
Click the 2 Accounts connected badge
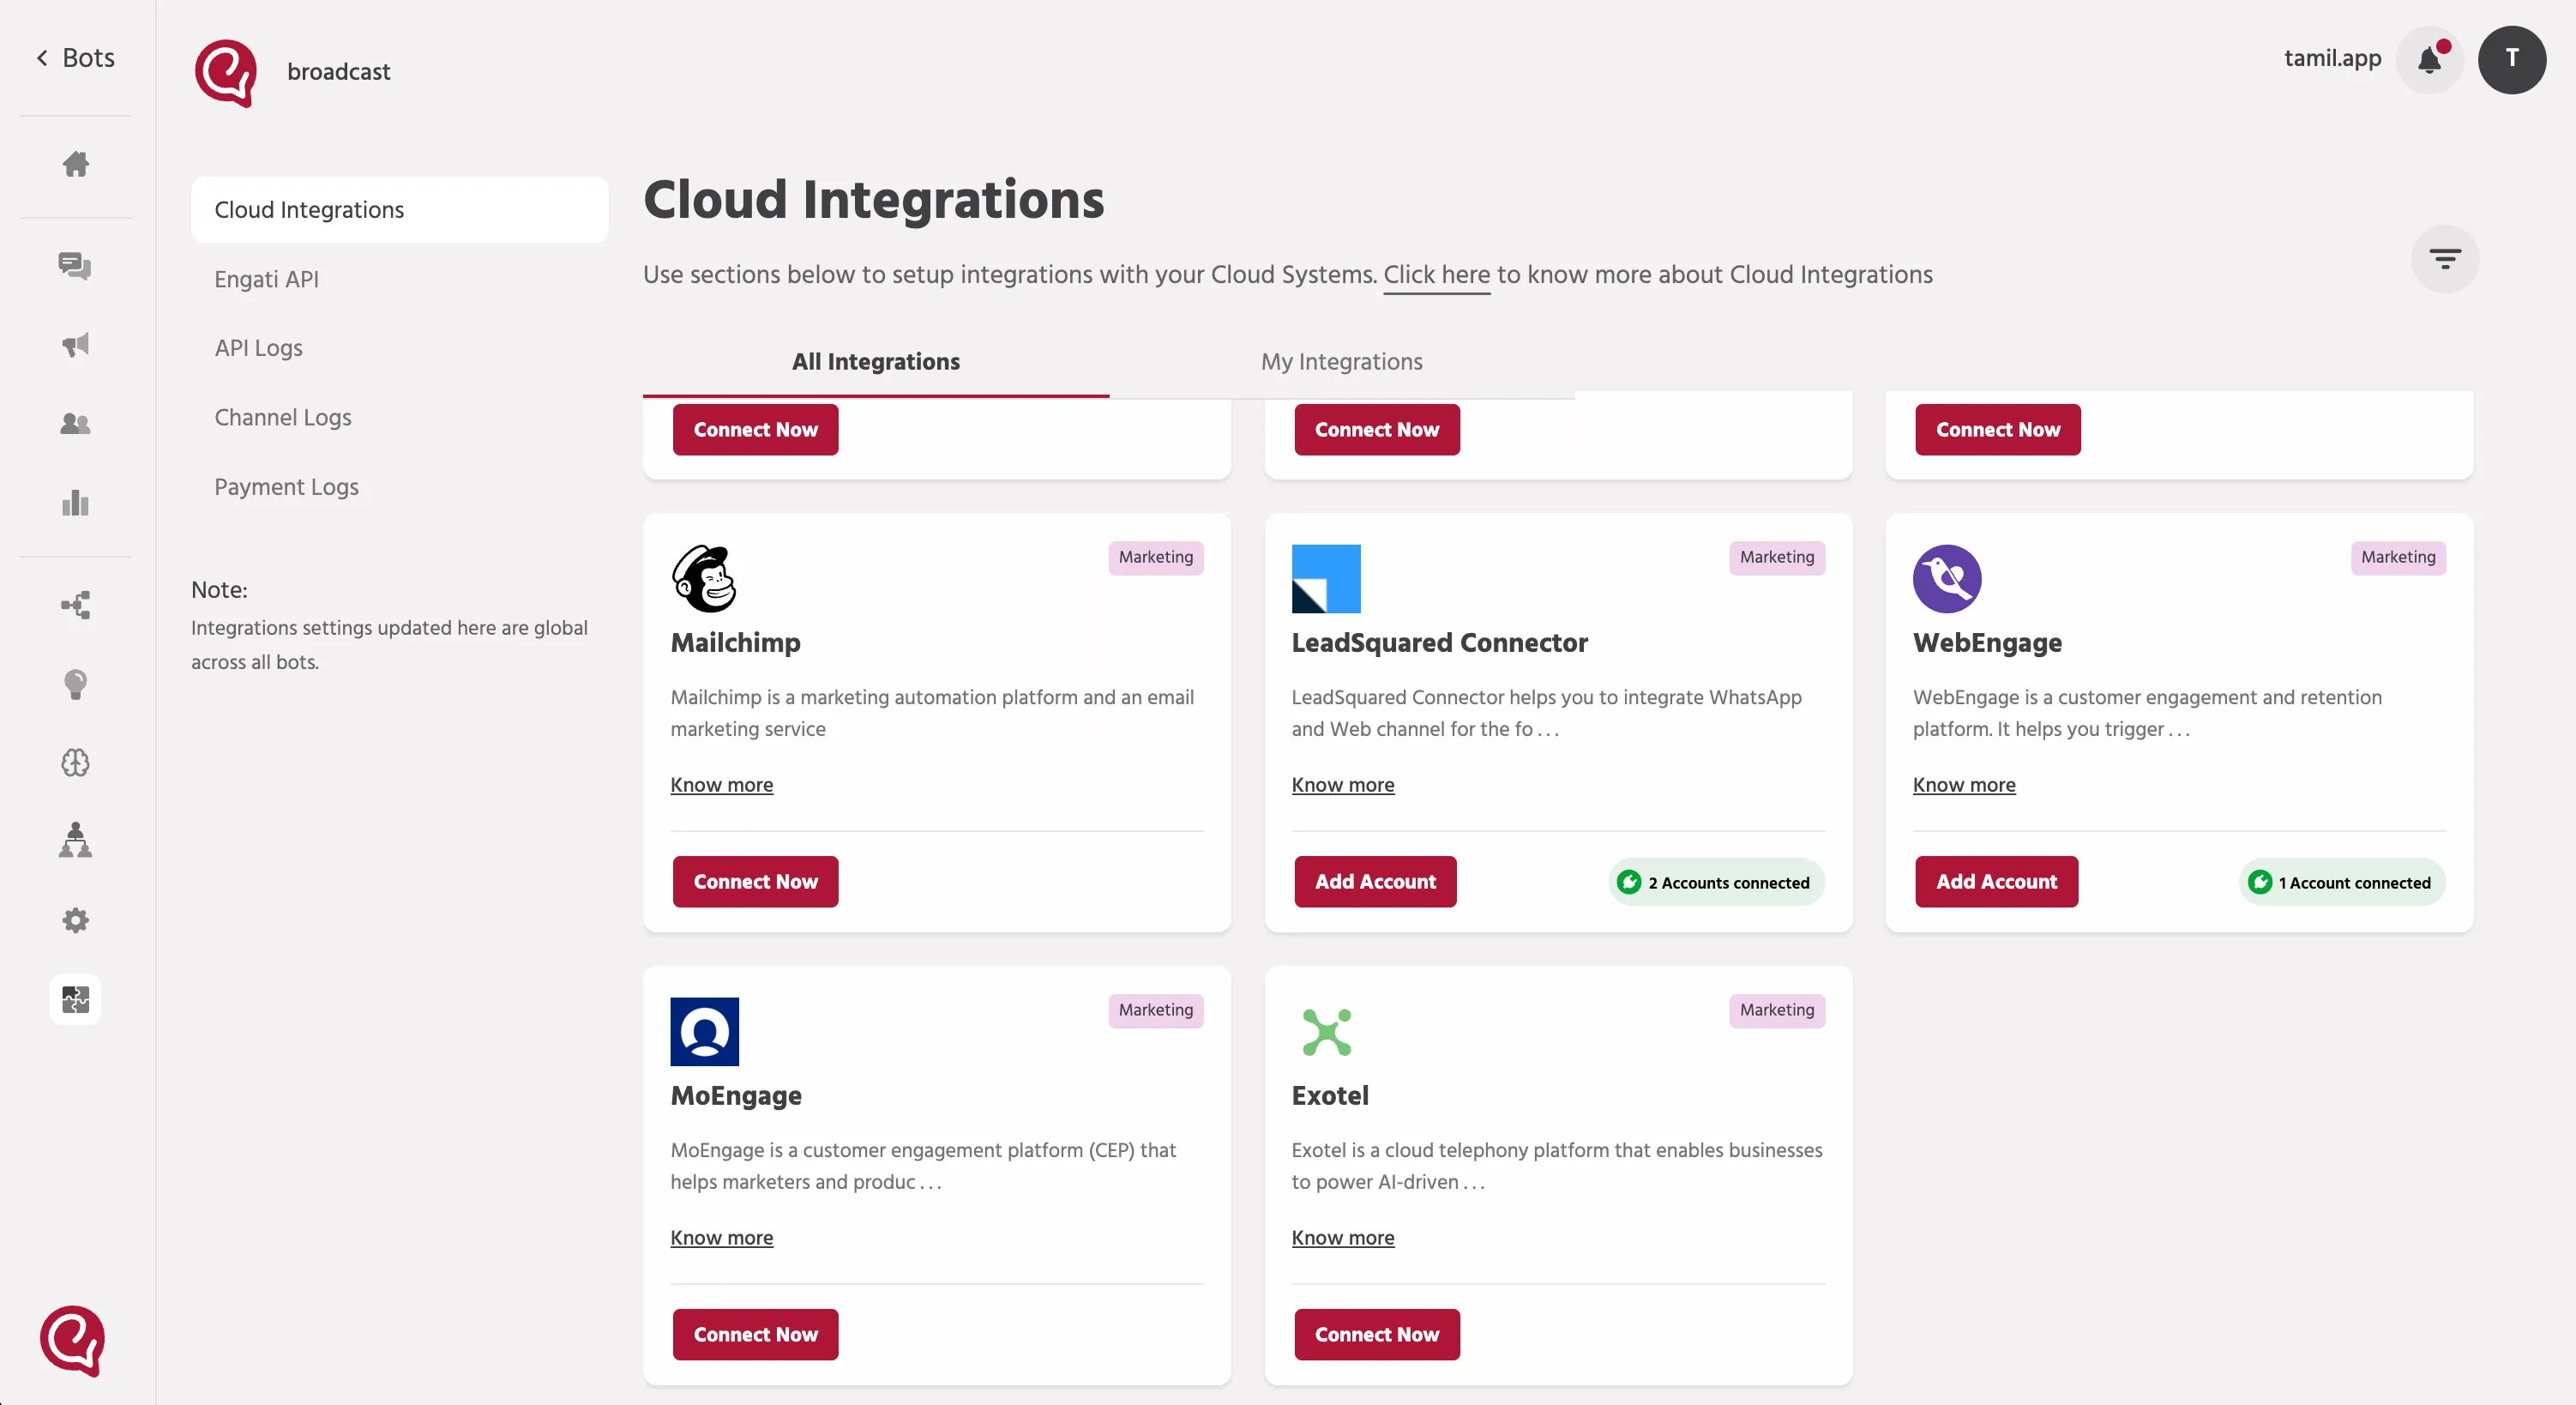point(1717,882)
